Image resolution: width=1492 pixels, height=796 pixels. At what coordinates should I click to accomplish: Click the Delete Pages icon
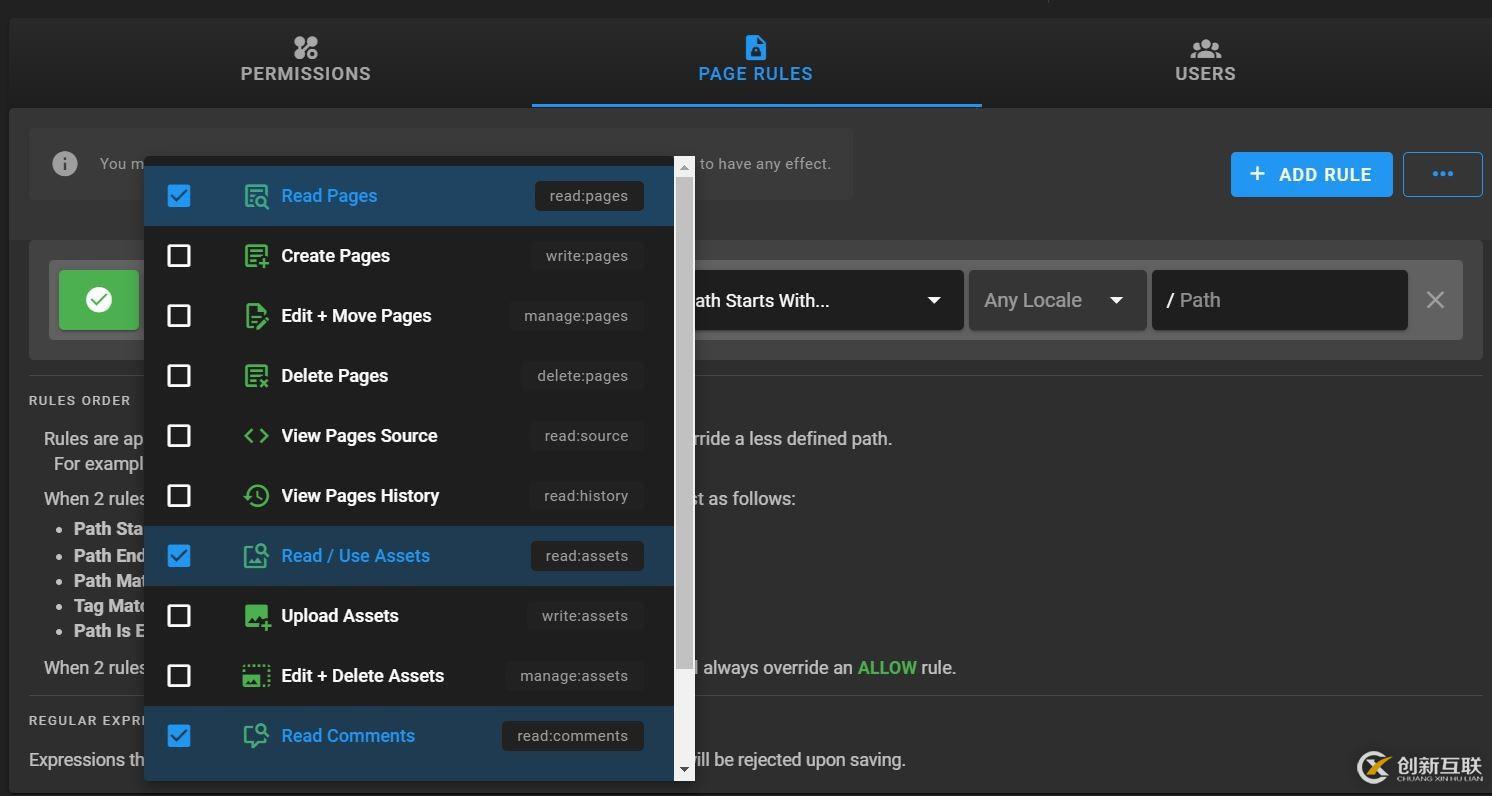256,376
